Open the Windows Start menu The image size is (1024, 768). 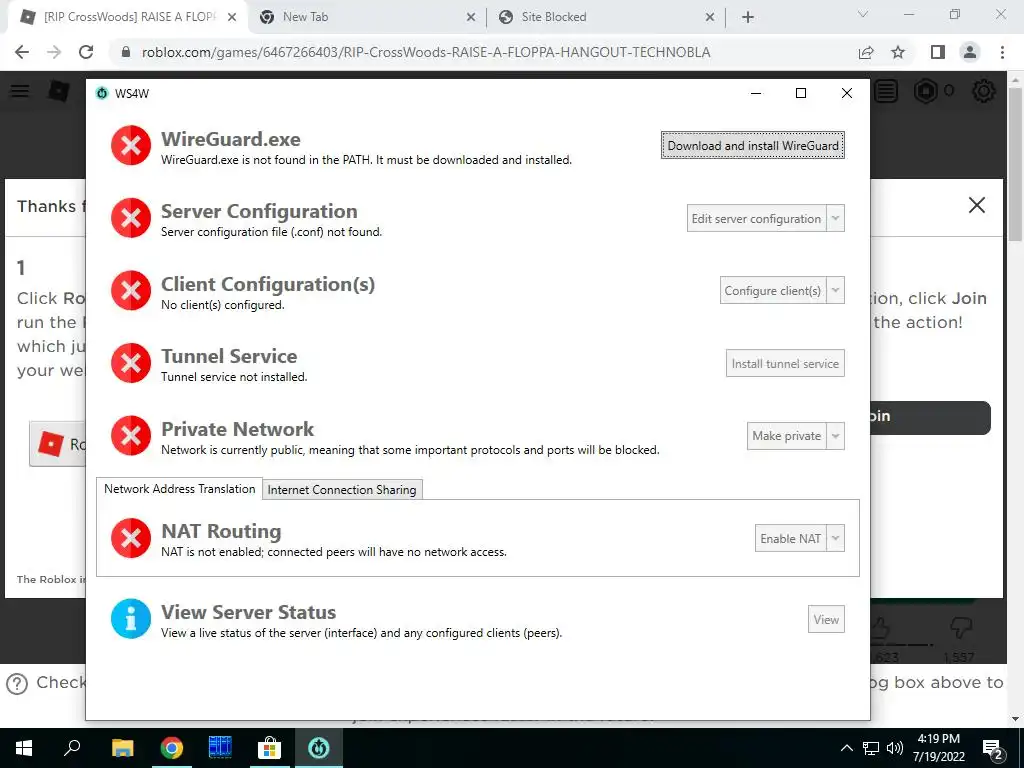[24, 748]
